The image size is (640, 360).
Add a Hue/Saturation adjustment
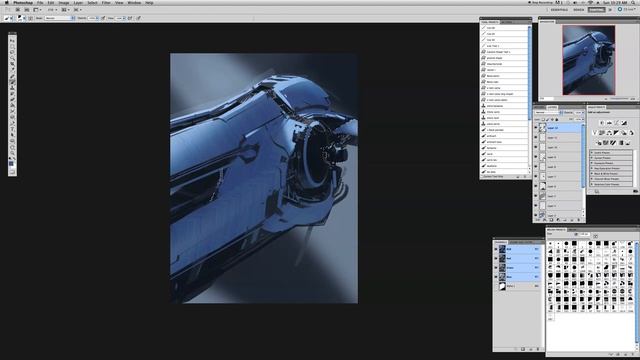(x=602, y=133)
